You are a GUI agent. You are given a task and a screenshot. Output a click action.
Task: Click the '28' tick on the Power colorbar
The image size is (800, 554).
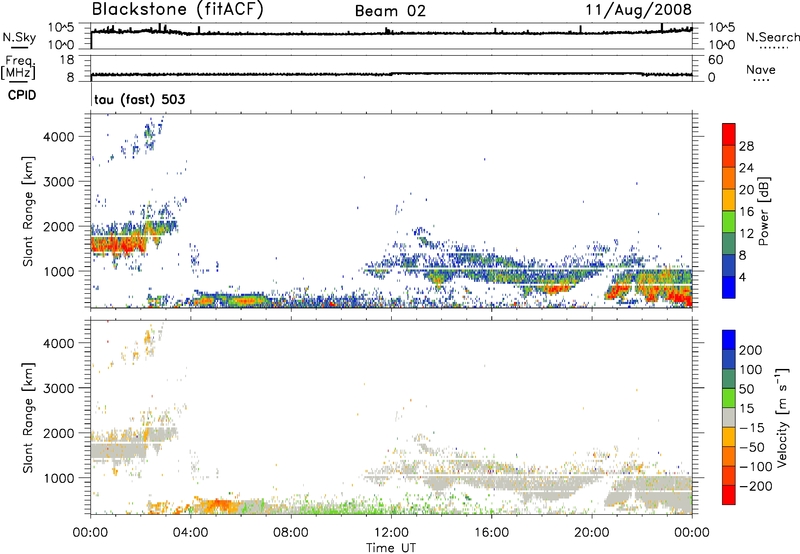click(746, 146)
